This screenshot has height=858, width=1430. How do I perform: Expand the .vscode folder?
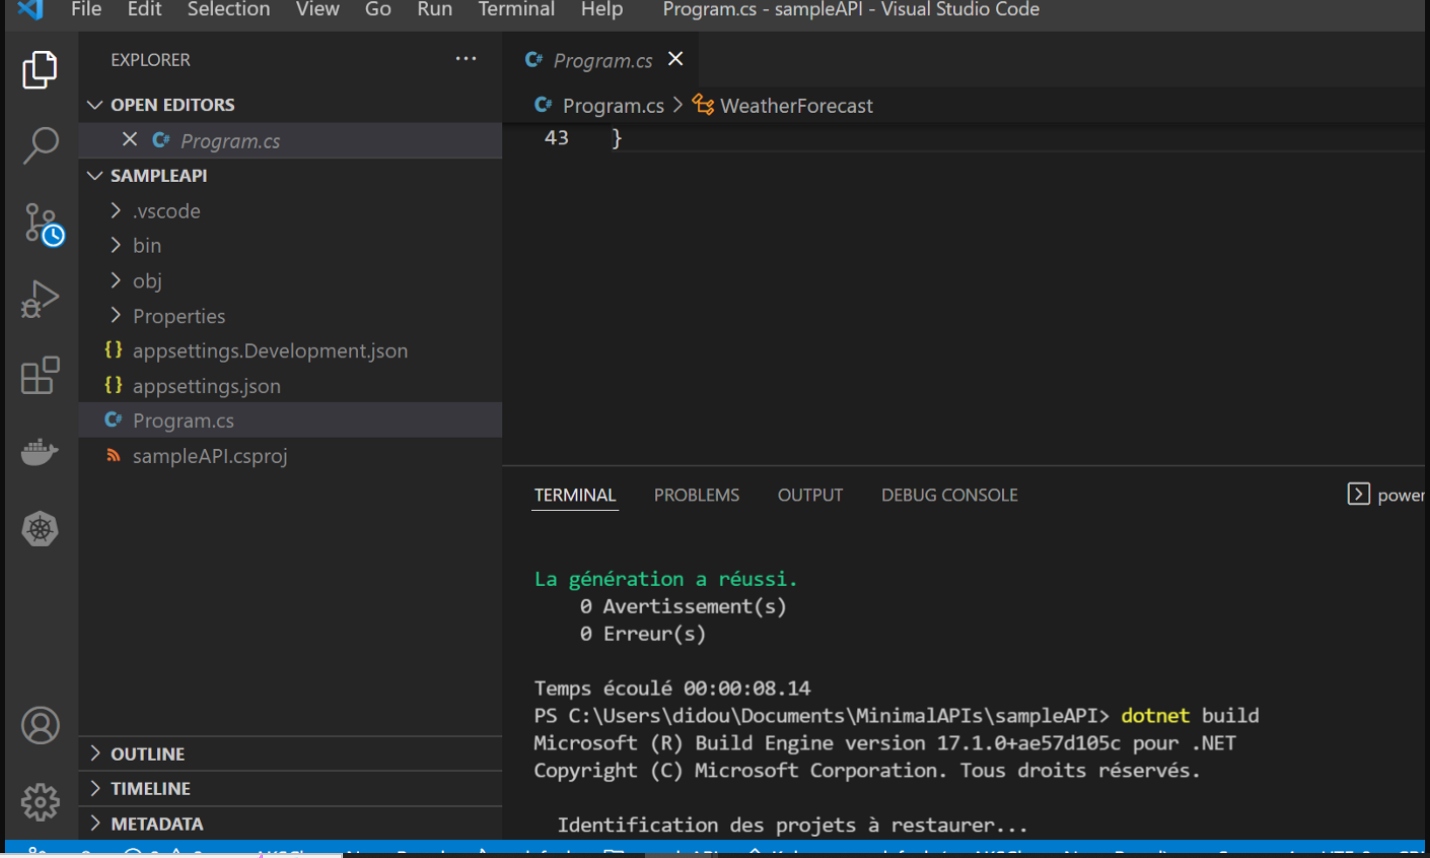[166, 211]
